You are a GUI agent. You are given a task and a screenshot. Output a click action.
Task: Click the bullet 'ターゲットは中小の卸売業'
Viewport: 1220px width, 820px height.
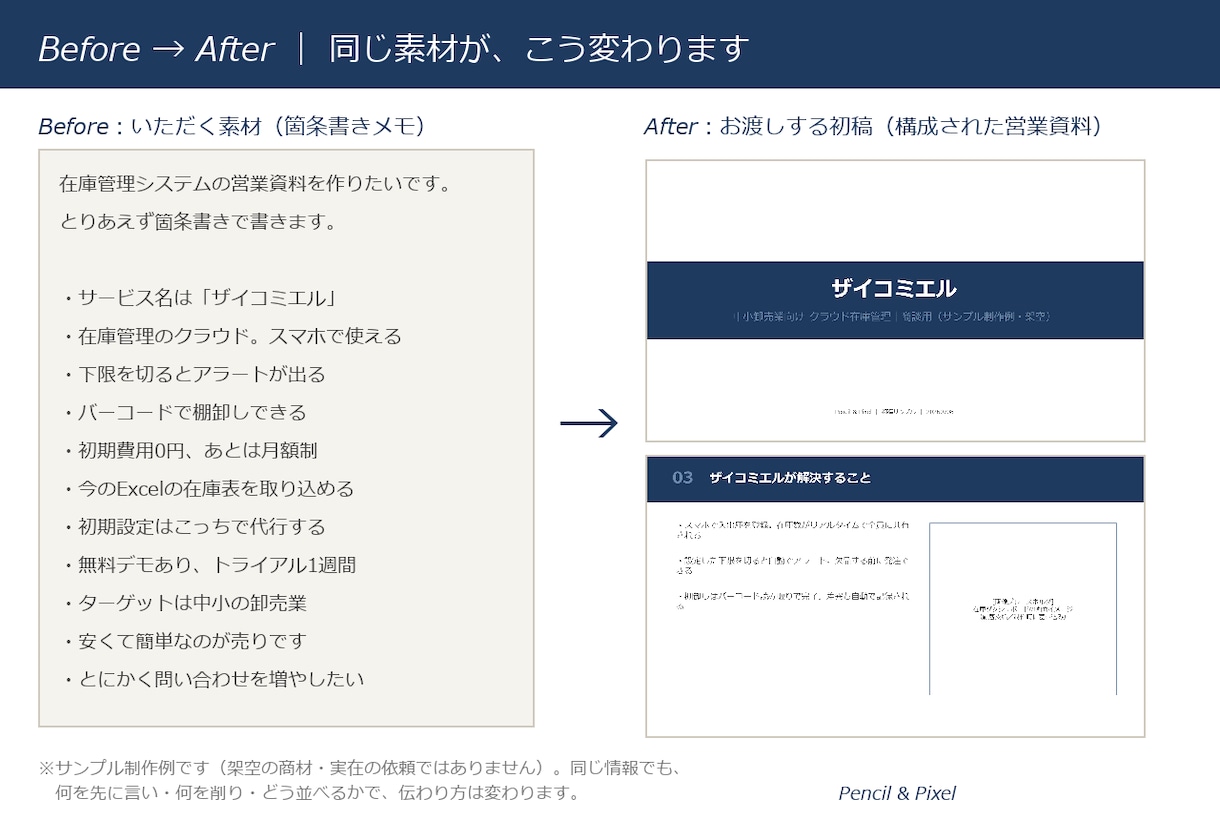[x=183, y=602]
